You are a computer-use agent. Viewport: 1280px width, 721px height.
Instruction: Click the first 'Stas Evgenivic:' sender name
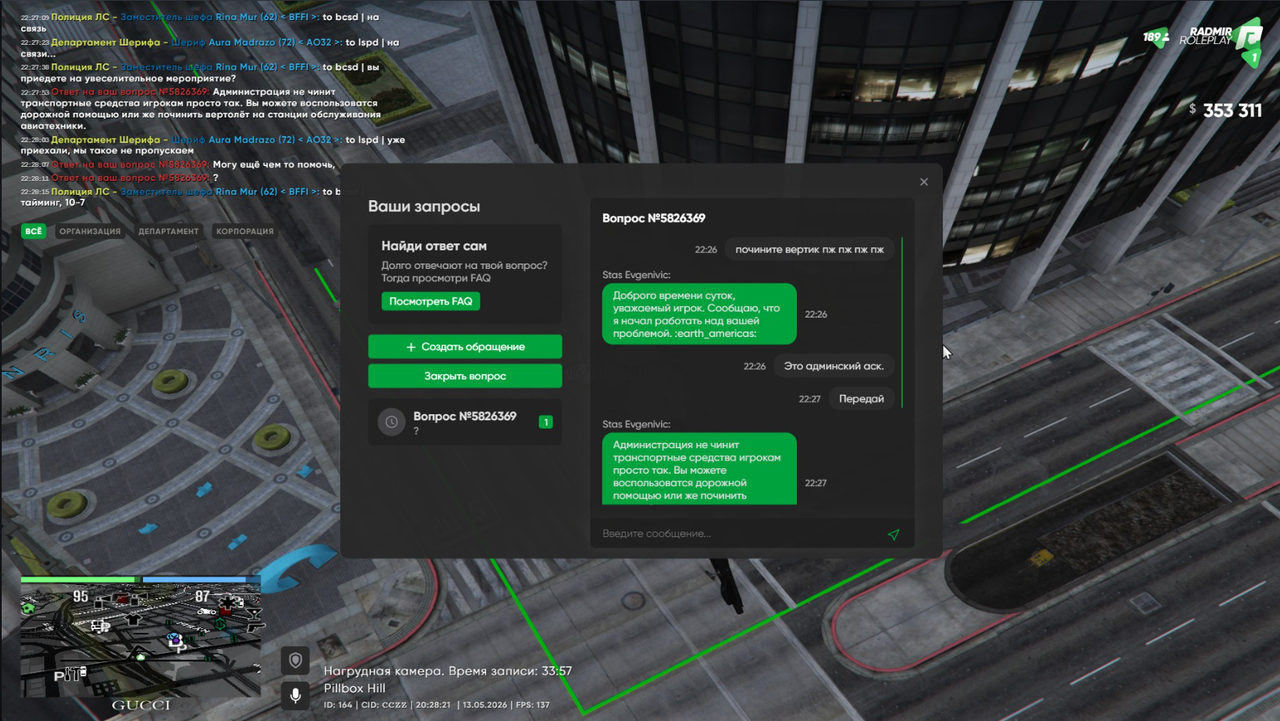point(636,274)
